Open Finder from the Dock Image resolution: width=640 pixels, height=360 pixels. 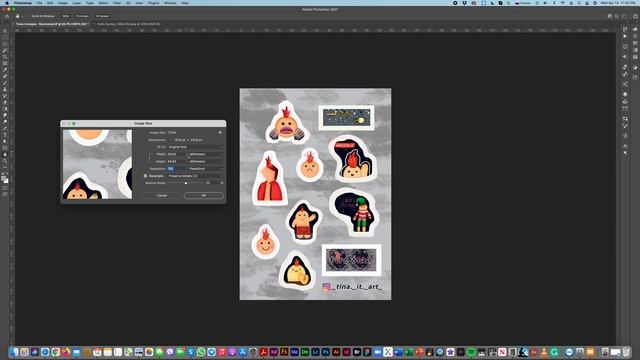coord(15,352)
